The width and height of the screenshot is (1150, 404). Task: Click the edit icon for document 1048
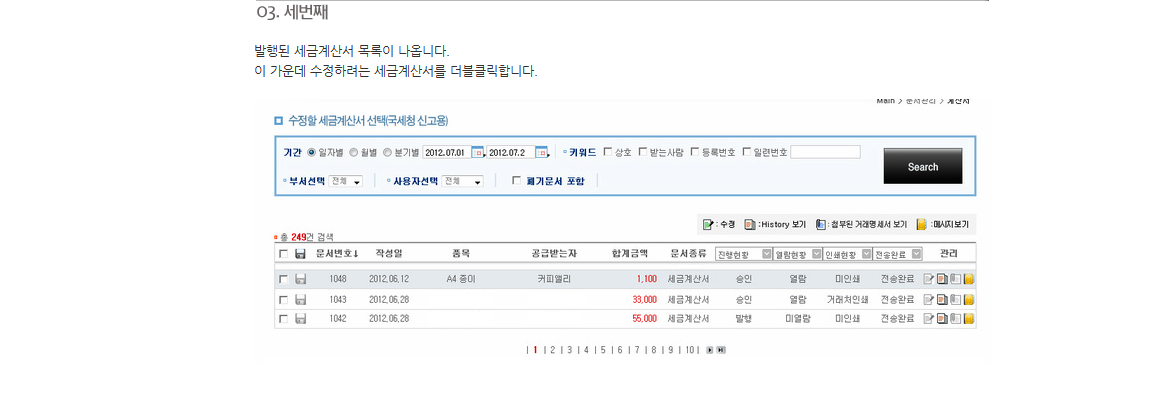pos(929,279)
